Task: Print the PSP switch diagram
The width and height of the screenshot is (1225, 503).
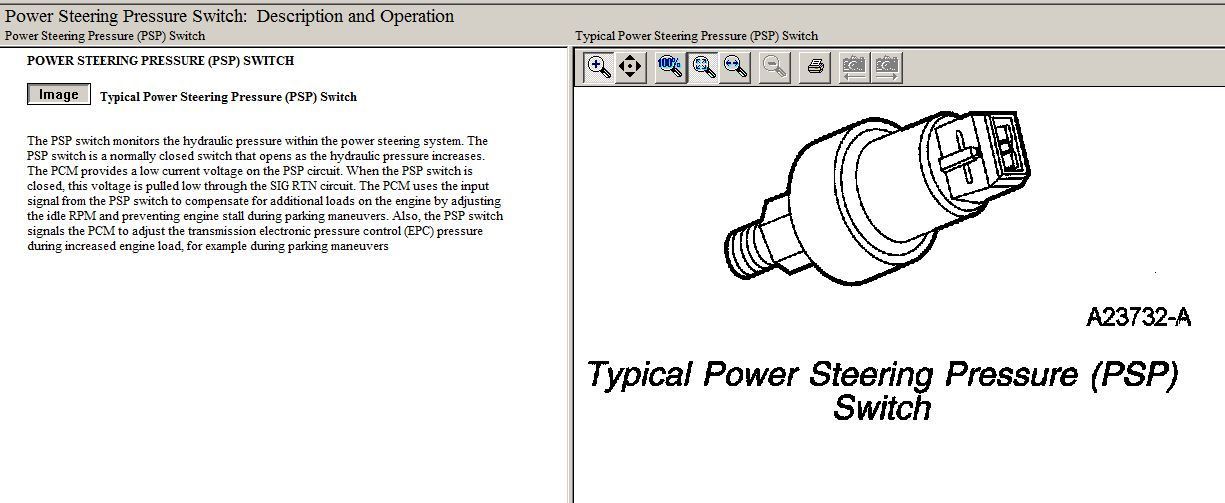Action: point(816,67)
